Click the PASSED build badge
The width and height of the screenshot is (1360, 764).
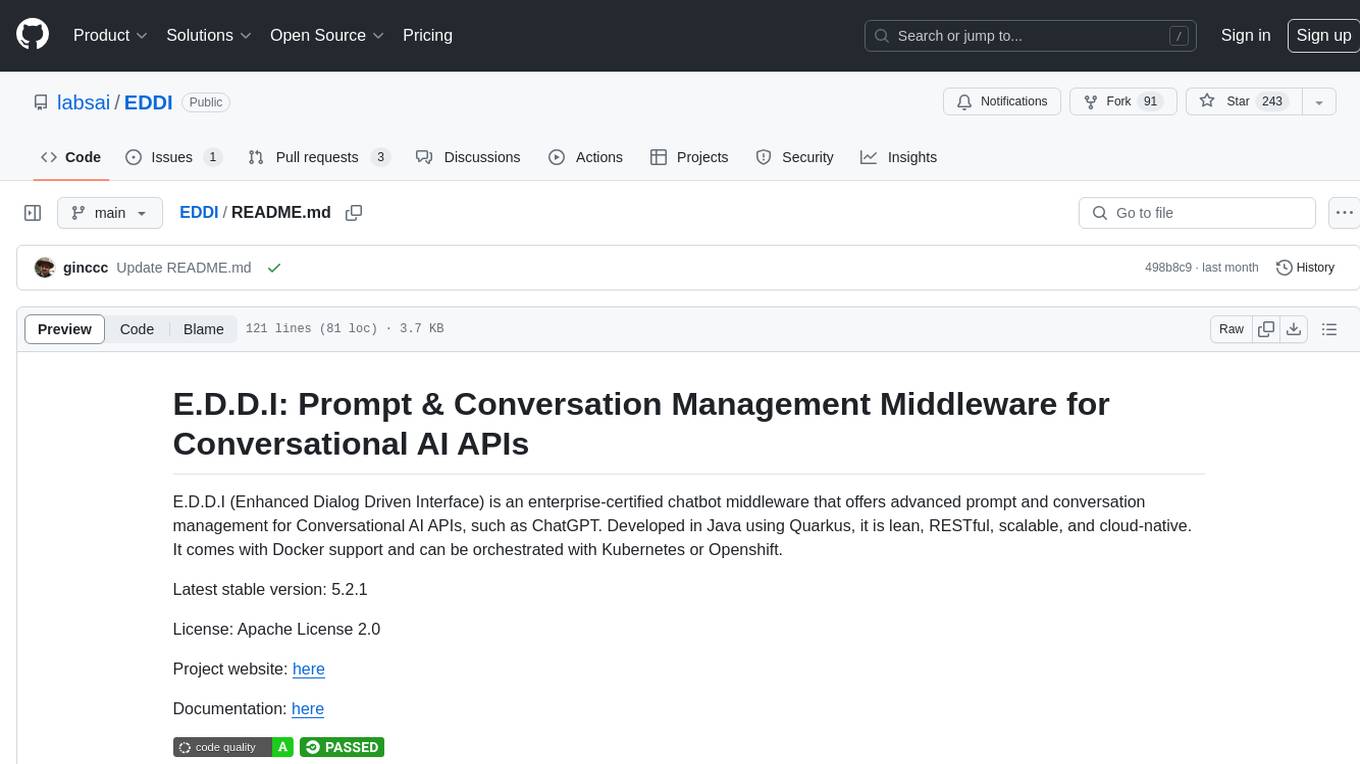tap(342, 747)
